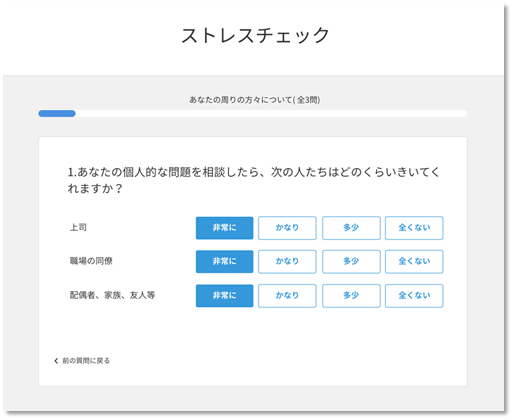This screenshot has height=420, width=513.
Task: Click the left chevron back arrow icon
Action: click(56, 361)
